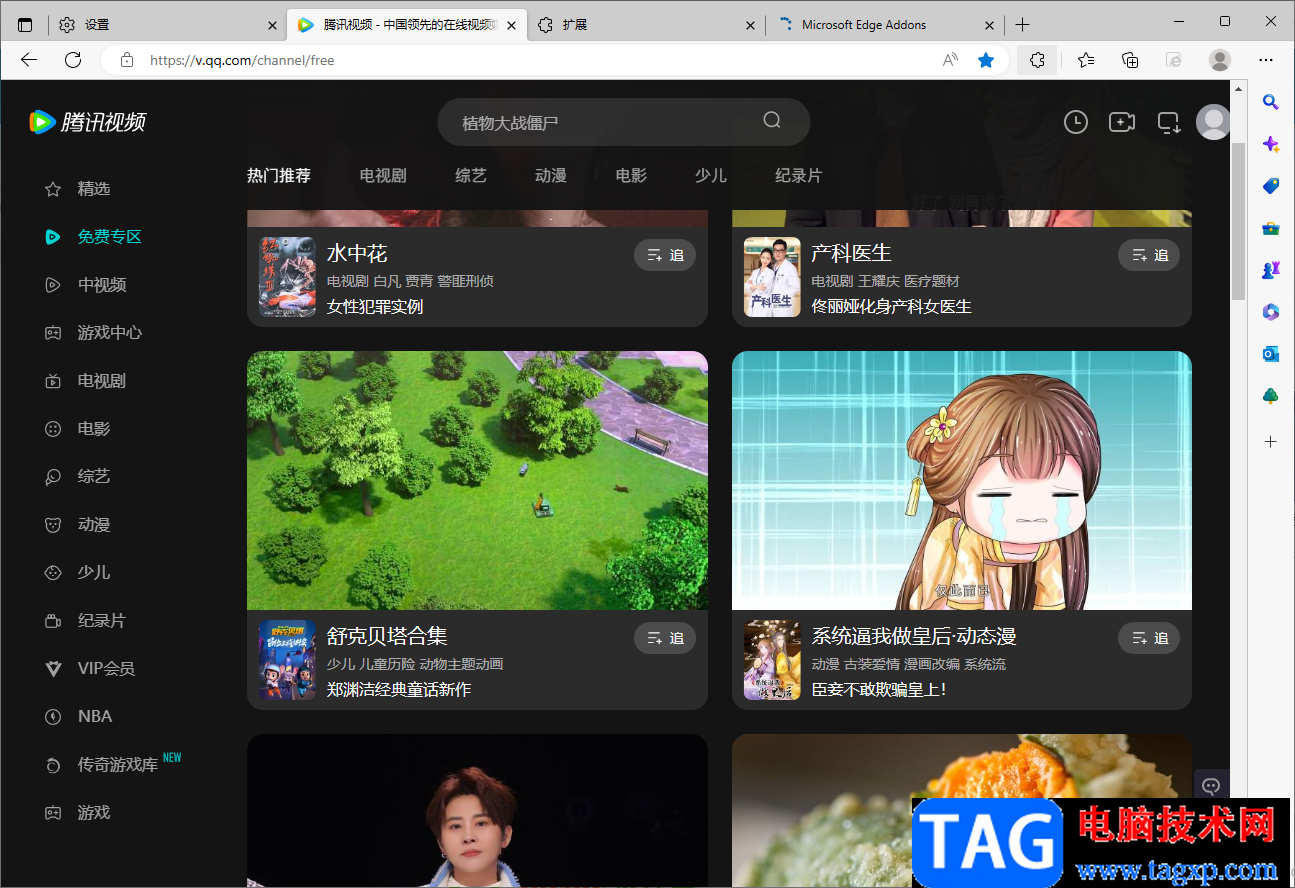This screenshot has width=1295, height=888.
Task: Open a new browser tab
Action: coord(1022,25)
